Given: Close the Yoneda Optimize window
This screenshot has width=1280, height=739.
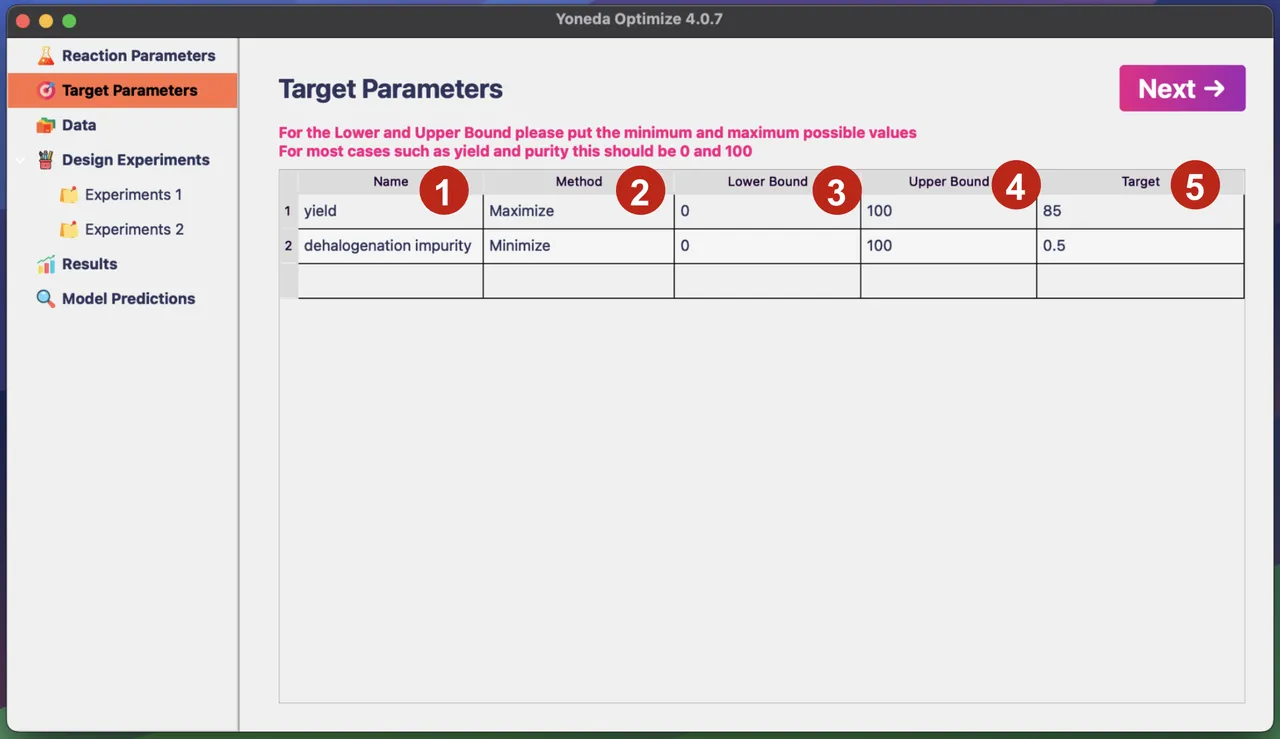Looking at the screenshot, I should click(x=23, y=20).
